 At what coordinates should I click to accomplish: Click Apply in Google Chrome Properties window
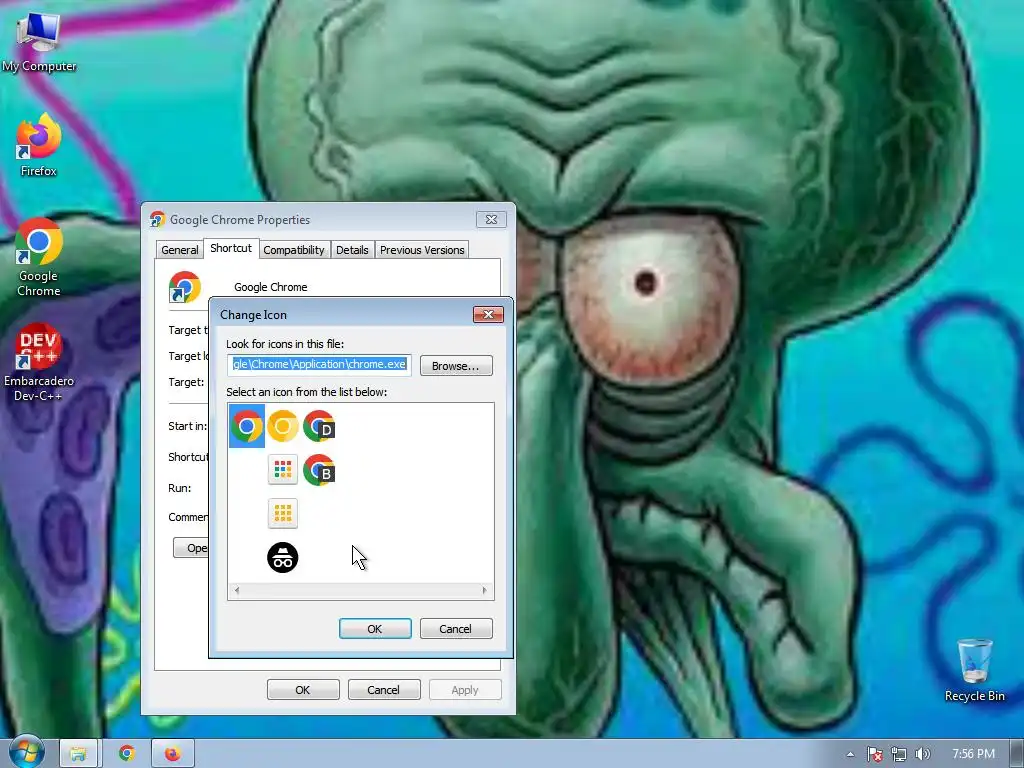coord(465,690)
